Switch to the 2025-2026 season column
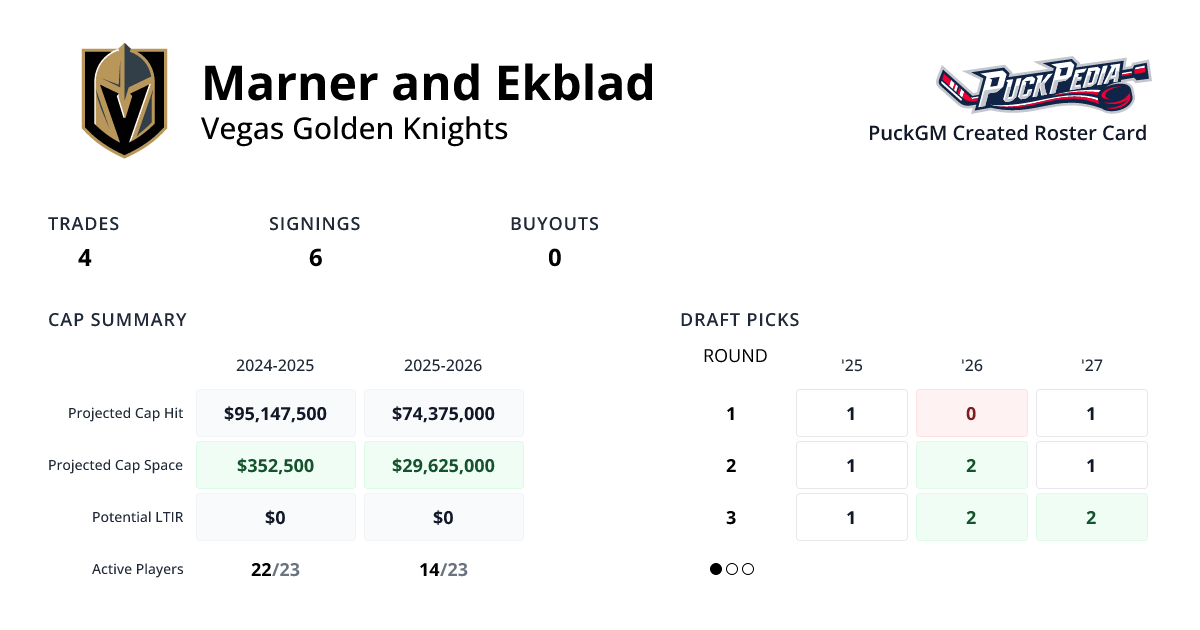1200x630 pixels. coord(443,365)
